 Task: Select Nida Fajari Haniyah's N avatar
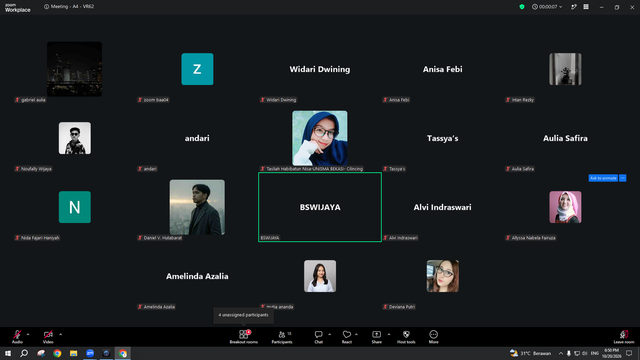(75, 207)
